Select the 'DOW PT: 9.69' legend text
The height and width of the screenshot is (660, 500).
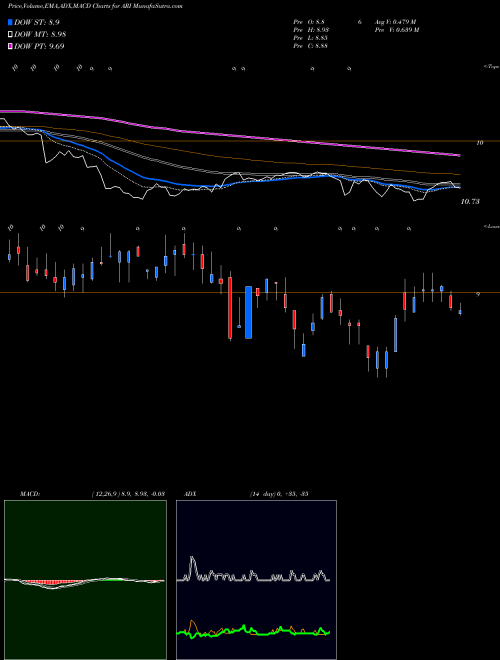coord(39,46)
